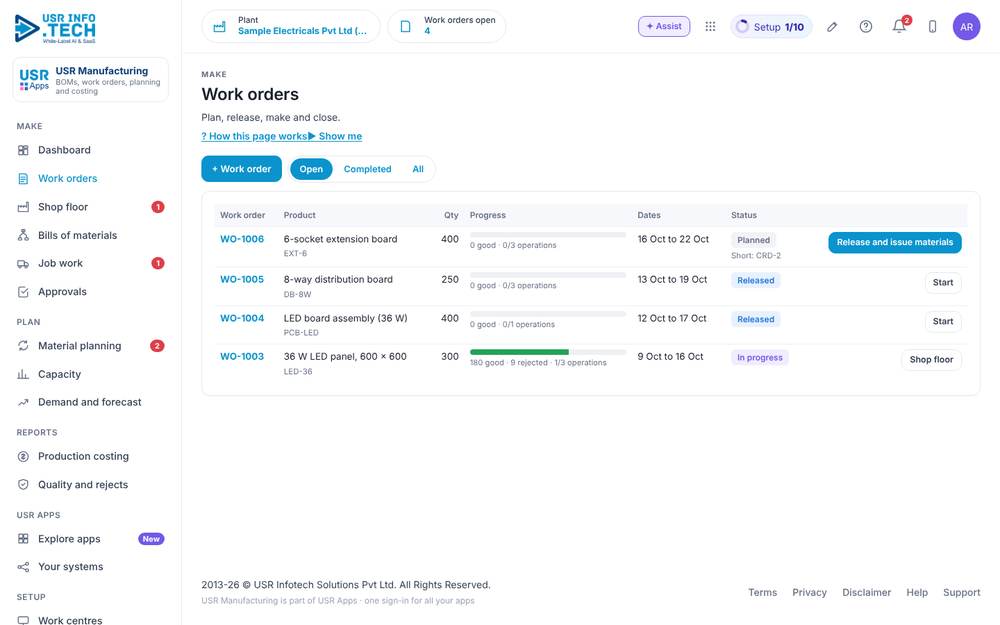The image size is (1000, 625).
Task: Open the Work orders open counter card
Action: click(x=446, y=26)
